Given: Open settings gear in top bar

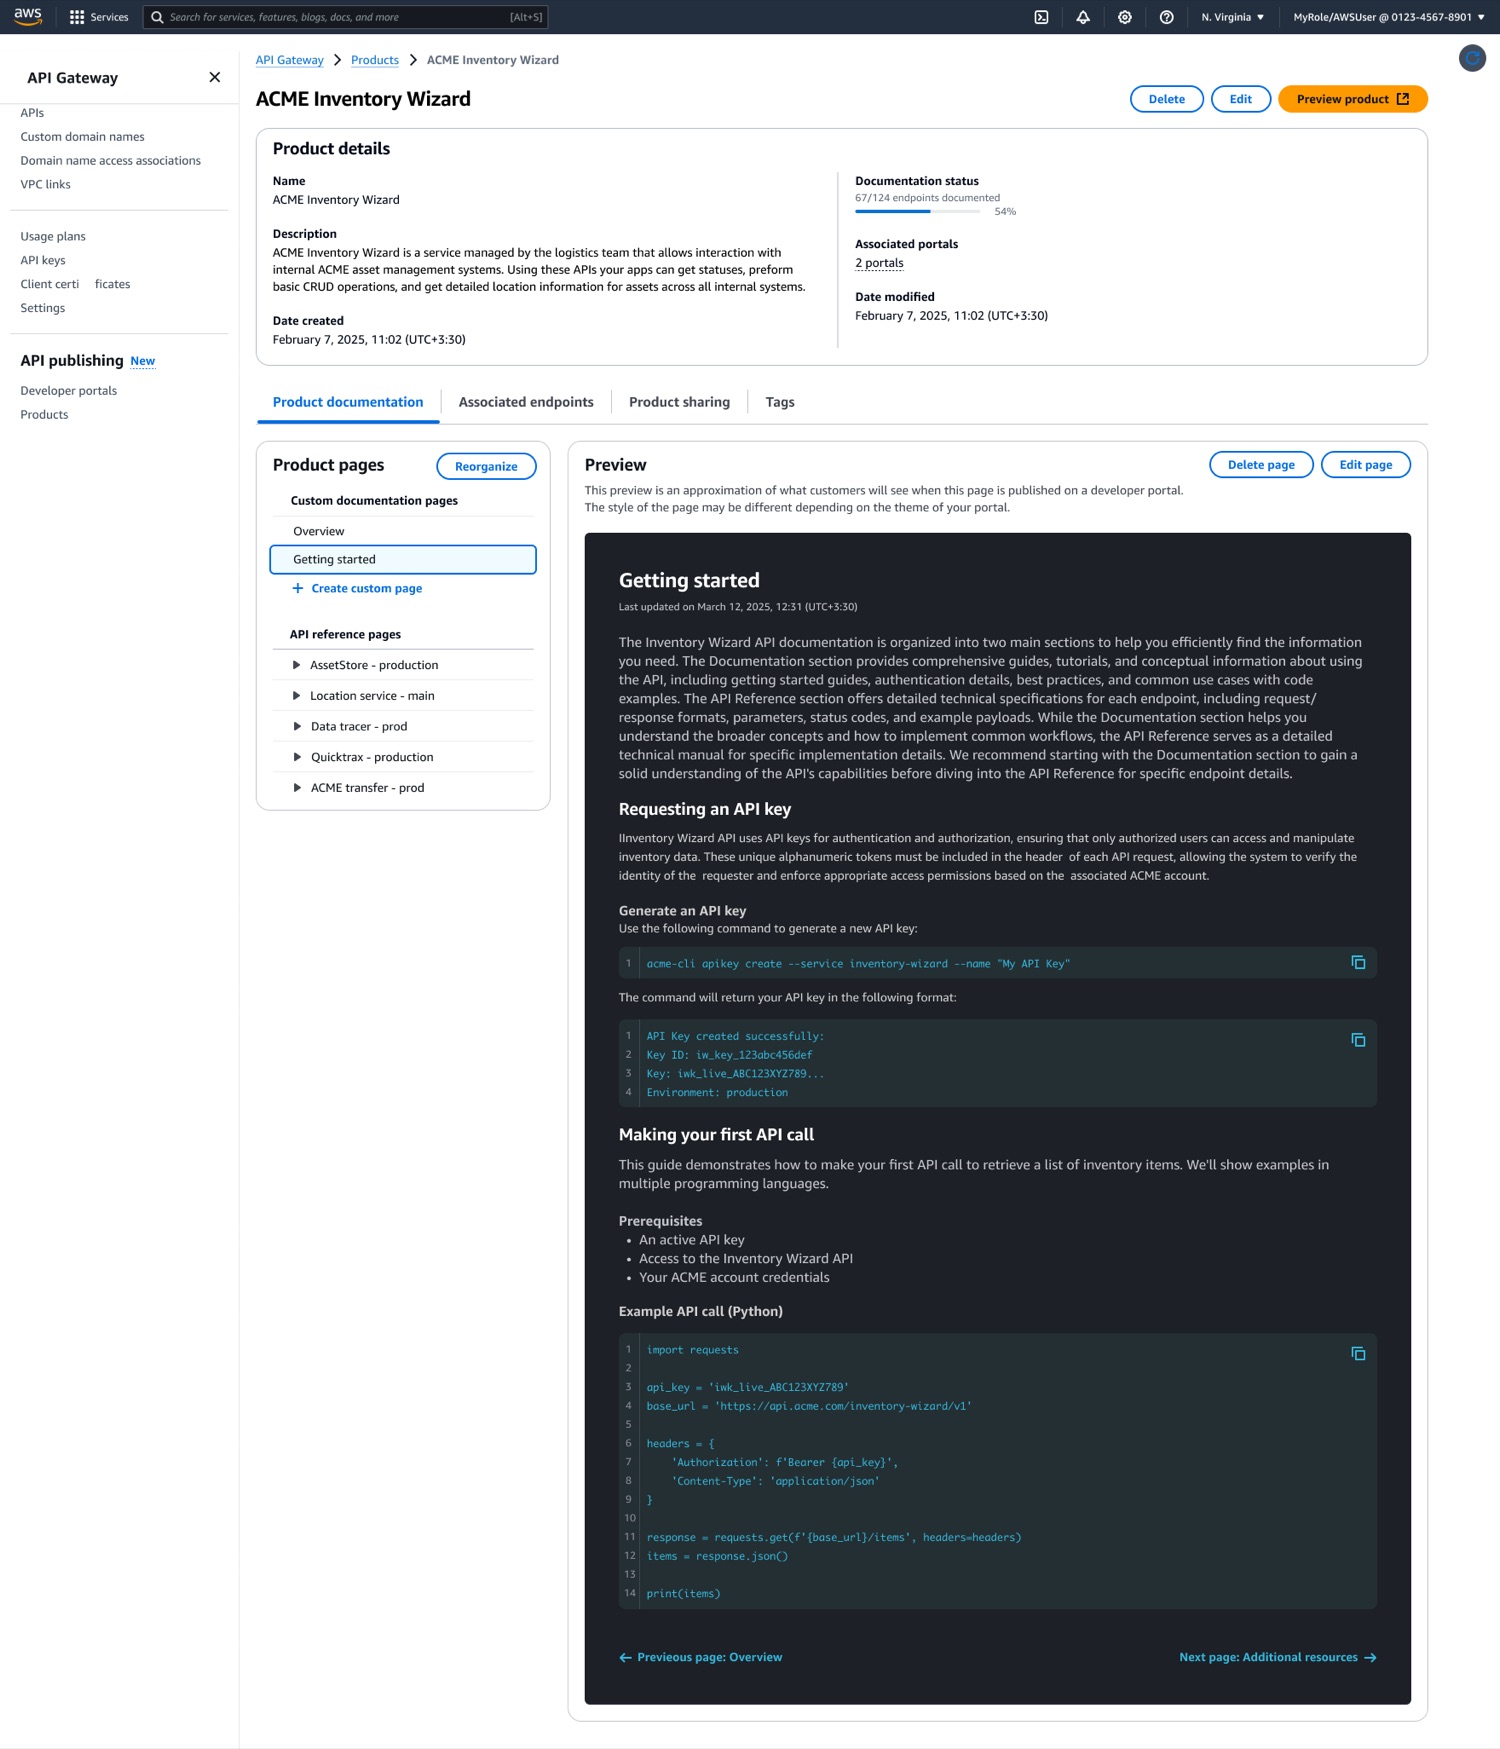Looking at the screenshot, I should (x=1125, y=17).
